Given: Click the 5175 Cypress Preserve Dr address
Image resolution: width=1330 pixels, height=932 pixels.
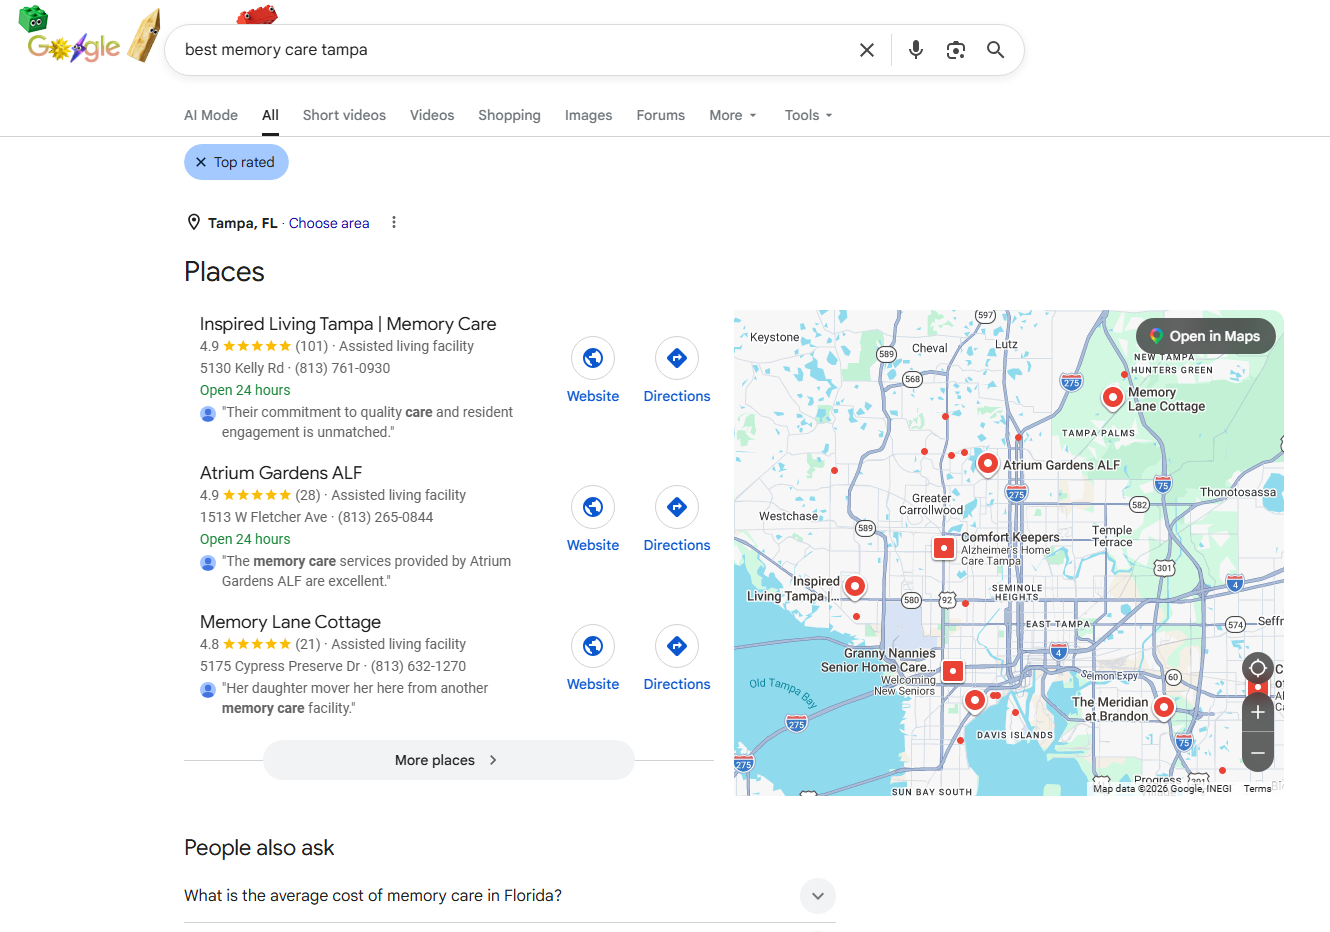Looking at the screenshot, I should pos(280,666).
